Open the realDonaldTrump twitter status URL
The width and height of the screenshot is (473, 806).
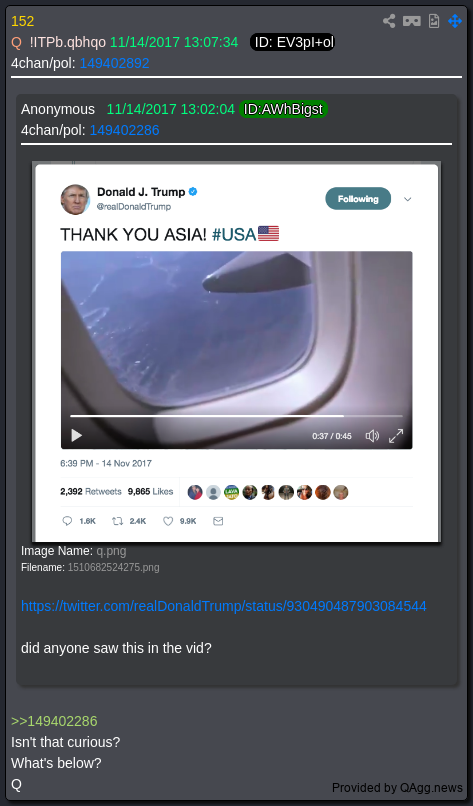coord(224,606)
